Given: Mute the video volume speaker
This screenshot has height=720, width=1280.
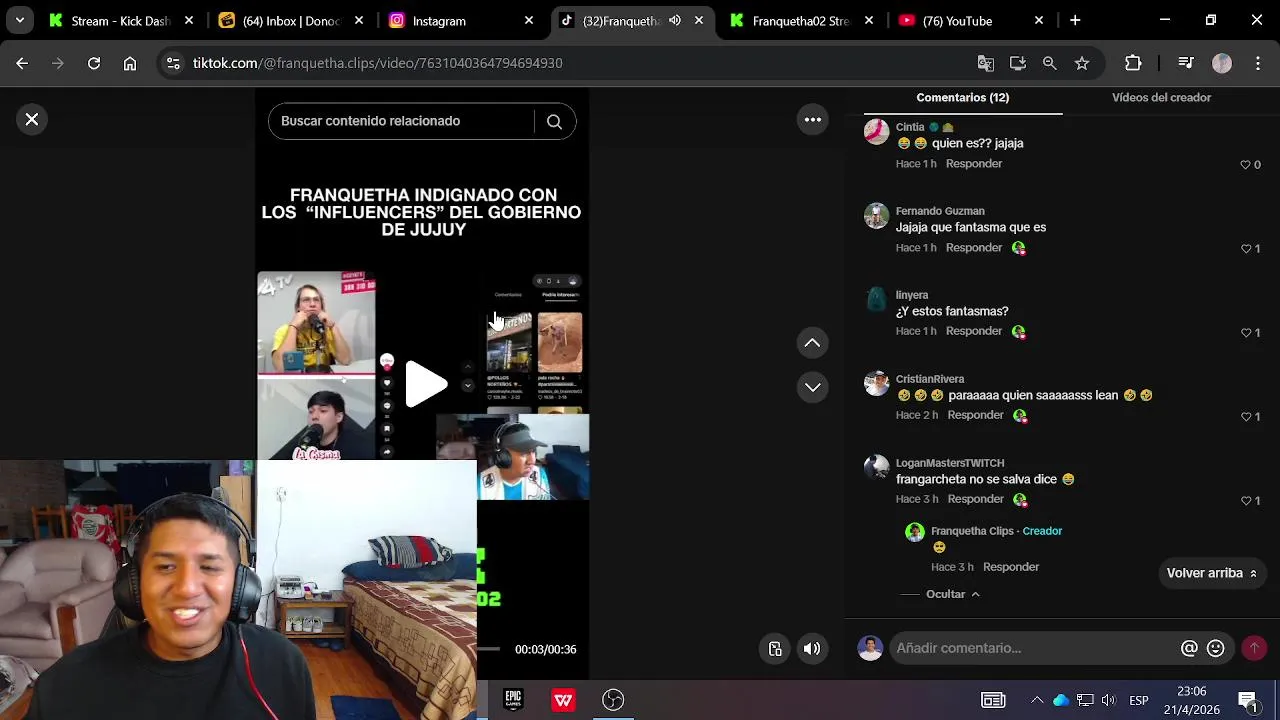Looking at the screenshot, I should 812,649.
